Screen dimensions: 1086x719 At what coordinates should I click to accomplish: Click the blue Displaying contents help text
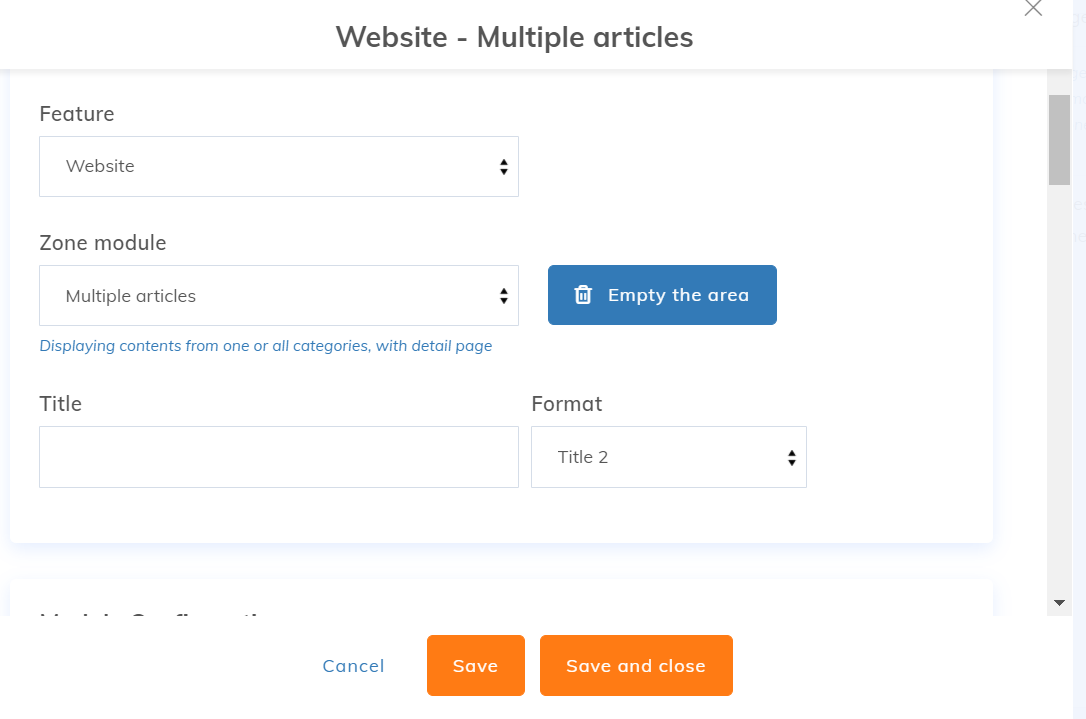pyautogui.click(x=266, y=346)
